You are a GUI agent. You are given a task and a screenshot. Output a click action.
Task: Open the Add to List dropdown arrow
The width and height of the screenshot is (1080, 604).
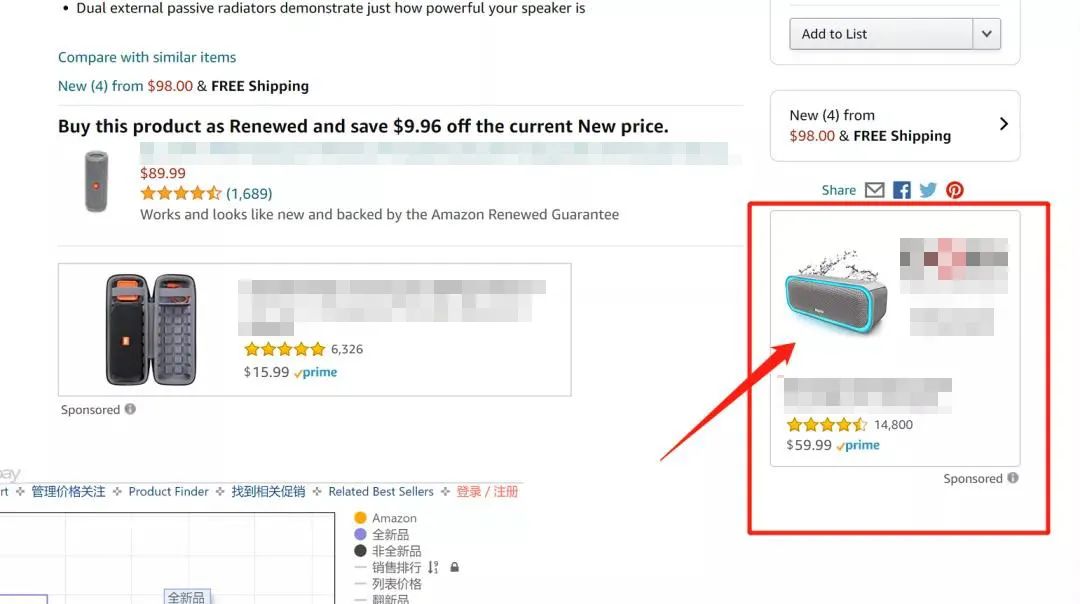tap(986, 34)
